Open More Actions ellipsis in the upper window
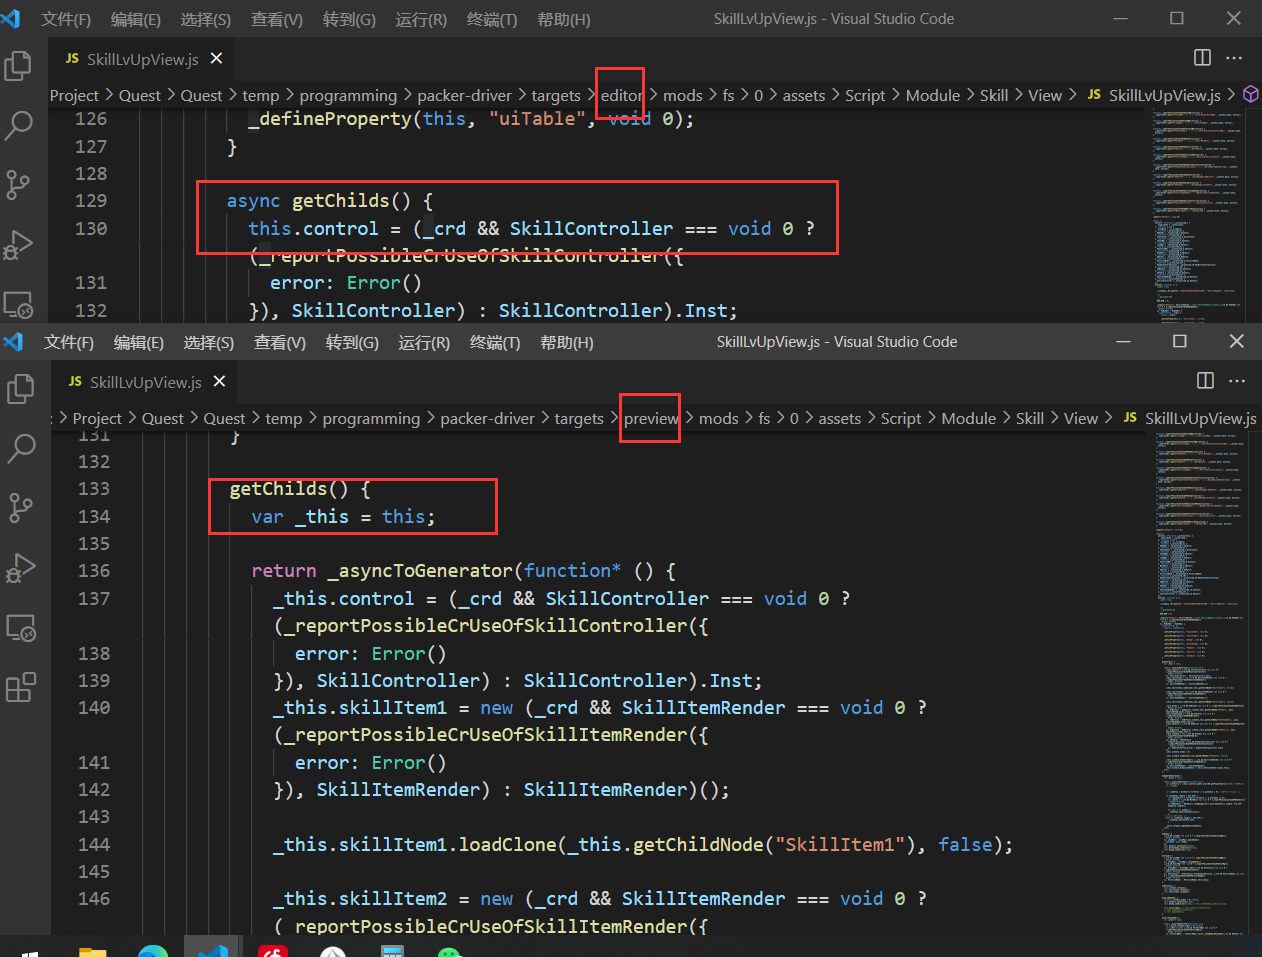Screen dimensions: 1262x957 pos(1235,58)
